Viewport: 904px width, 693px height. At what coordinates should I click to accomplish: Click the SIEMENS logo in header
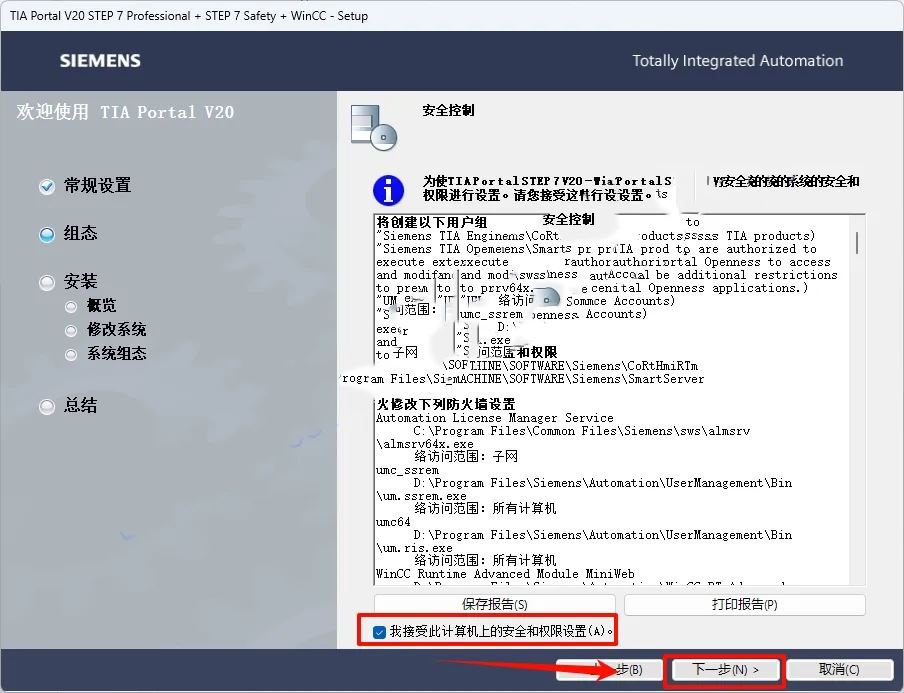(x=100, y=61)
